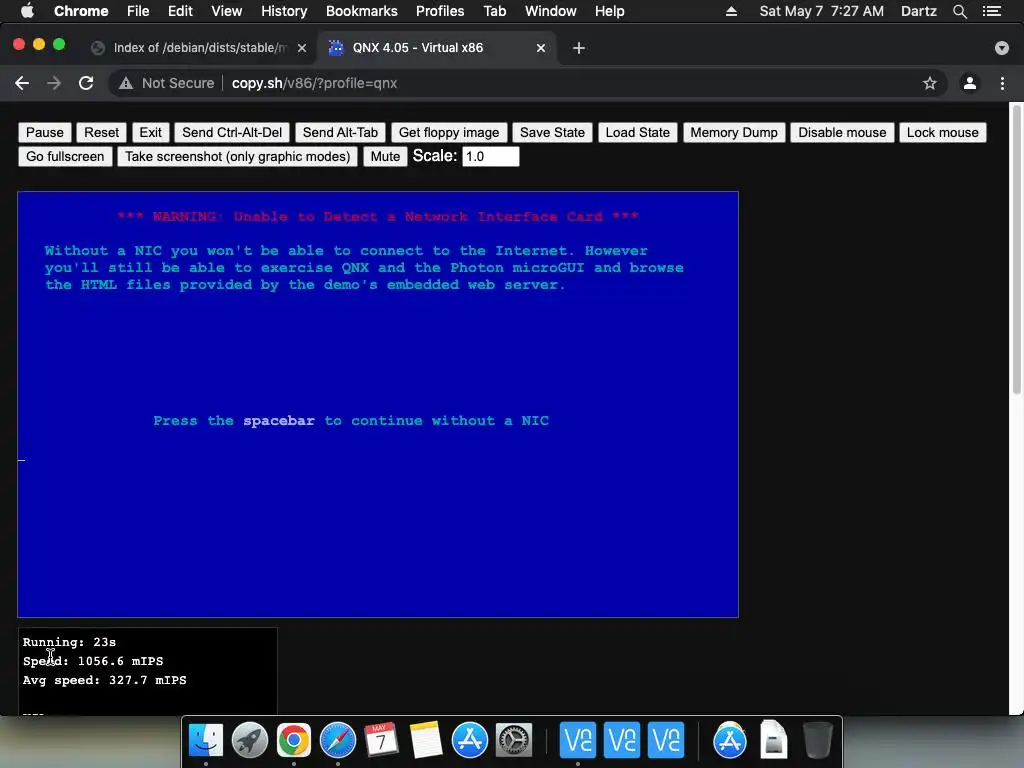Open the Chrome three-dot menu
This screenshot has height=768, width=1024.
(1002, 83)
